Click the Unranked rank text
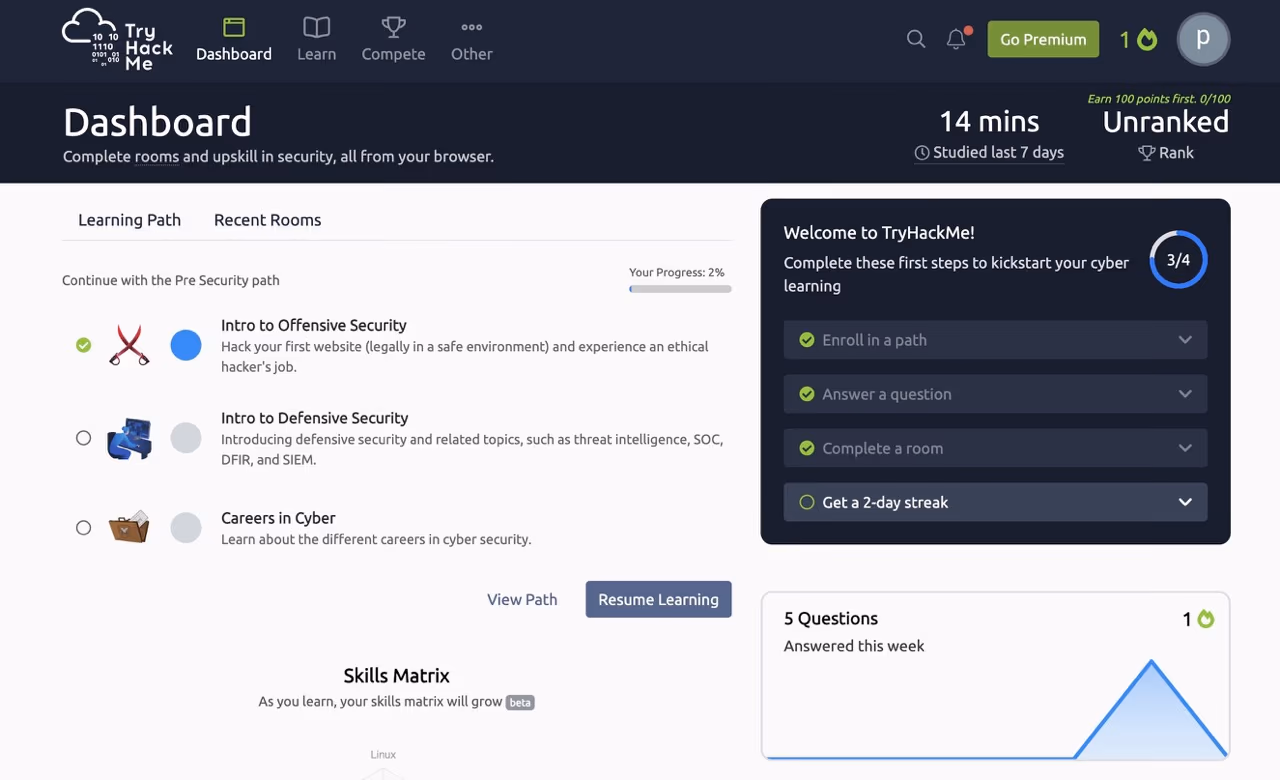 tap(1166, 122)
